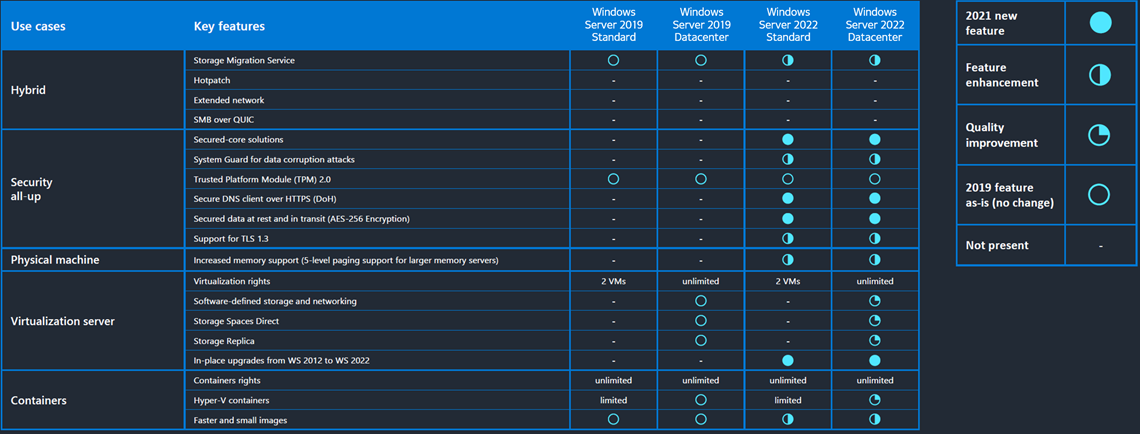
Task: Select the Windows Server 2022 Standard header
Action: (787, 24)
